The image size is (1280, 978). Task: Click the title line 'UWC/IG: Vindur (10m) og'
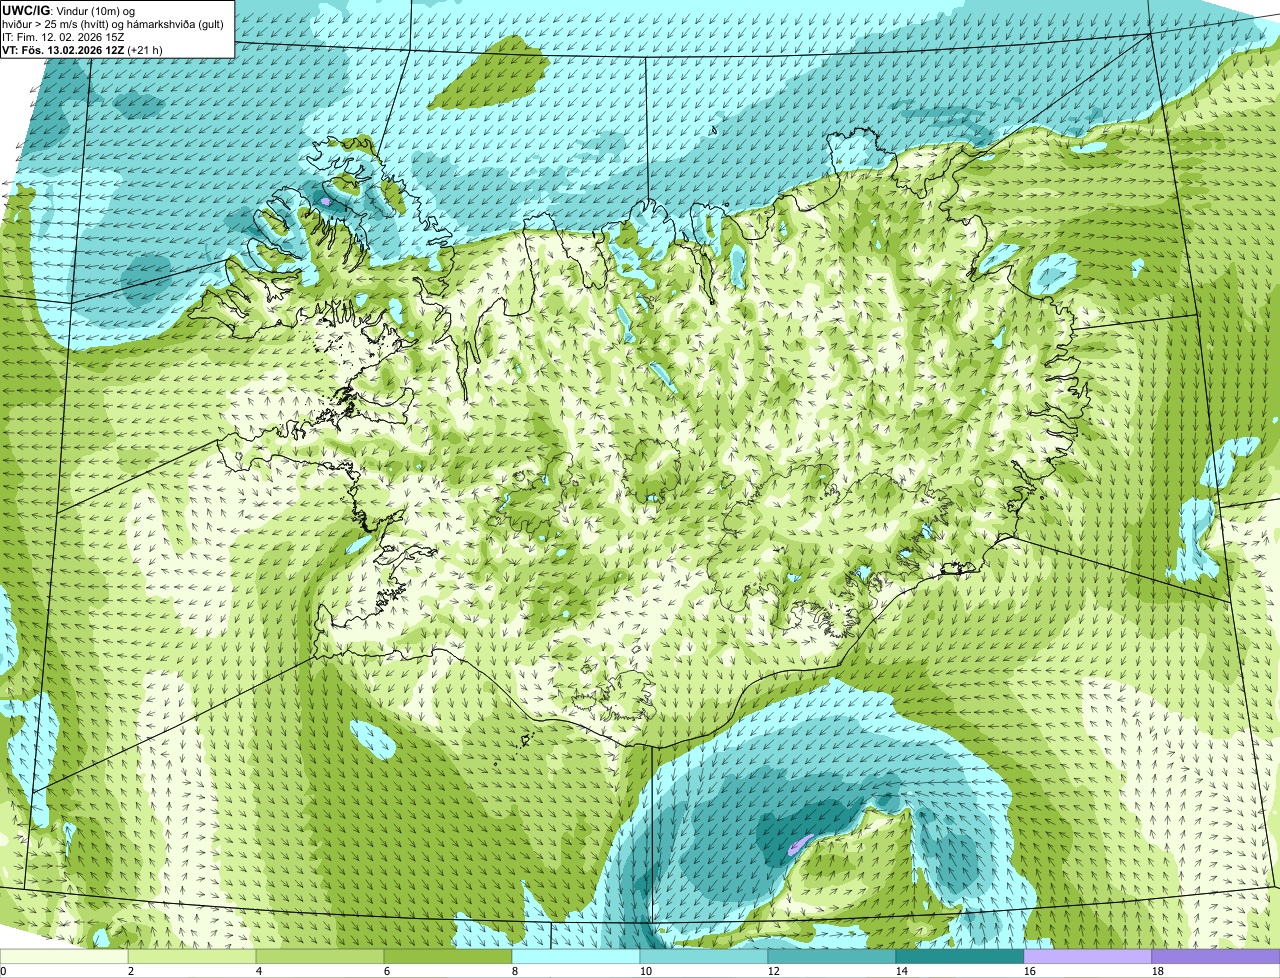tap(68, 10)
